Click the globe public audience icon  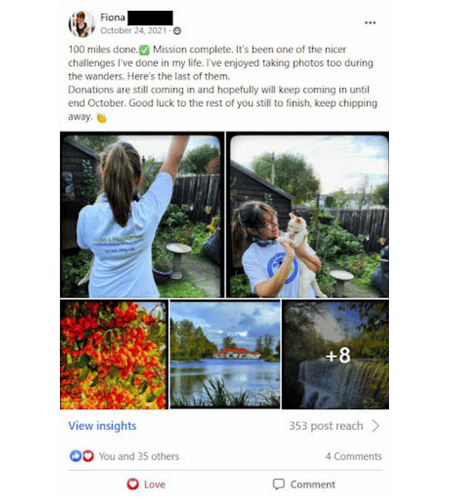[x=177, y=31]
